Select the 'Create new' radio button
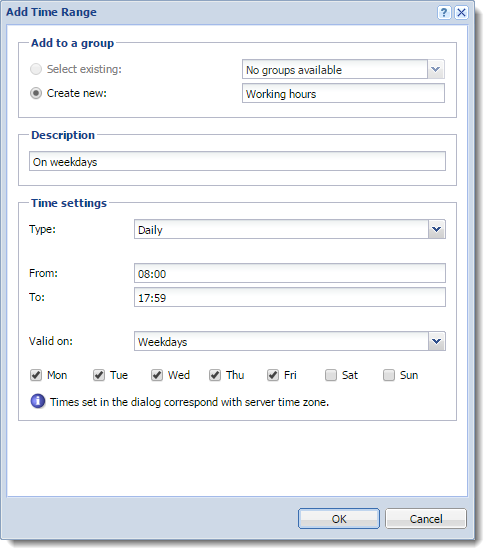 tap(36, 93)
